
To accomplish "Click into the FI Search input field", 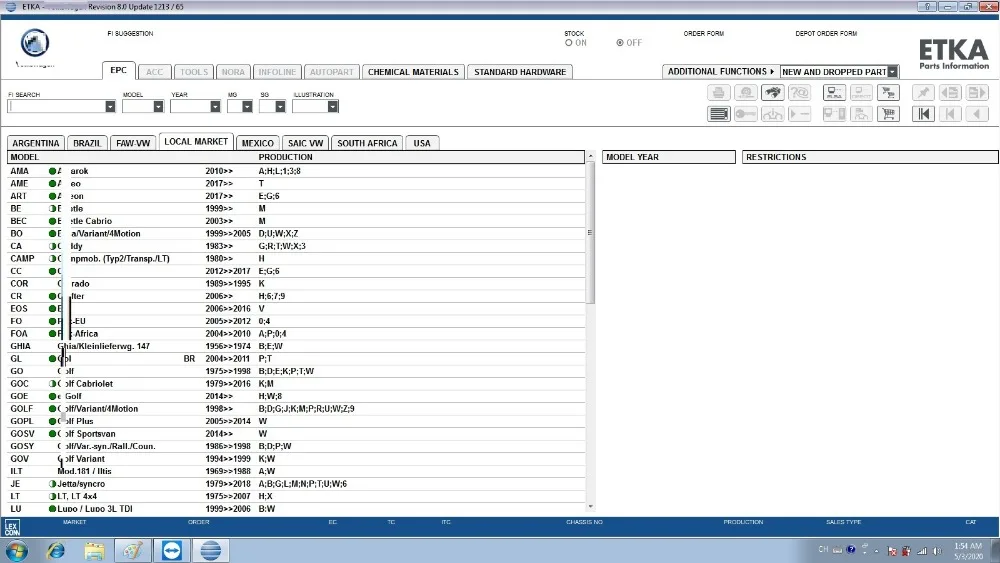I will (x=56, y=106).
